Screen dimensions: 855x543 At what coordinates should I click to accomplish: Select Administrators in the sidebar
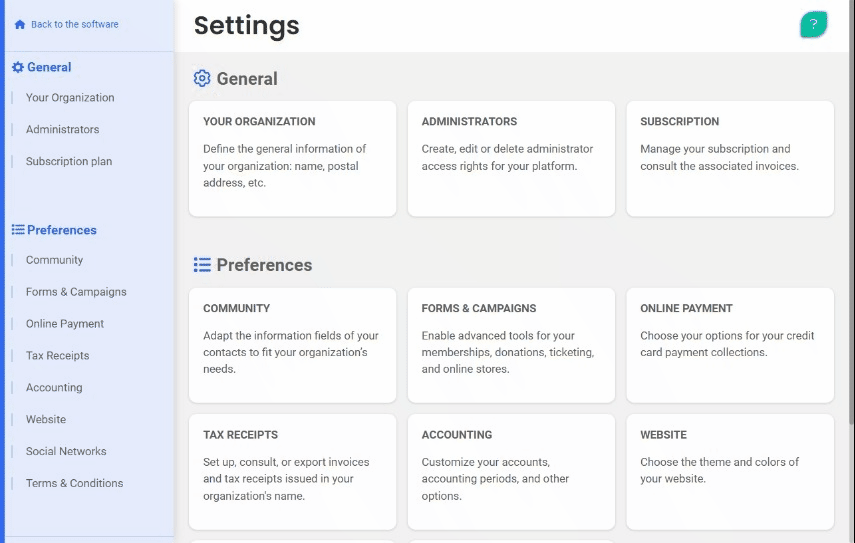point(62,130)
